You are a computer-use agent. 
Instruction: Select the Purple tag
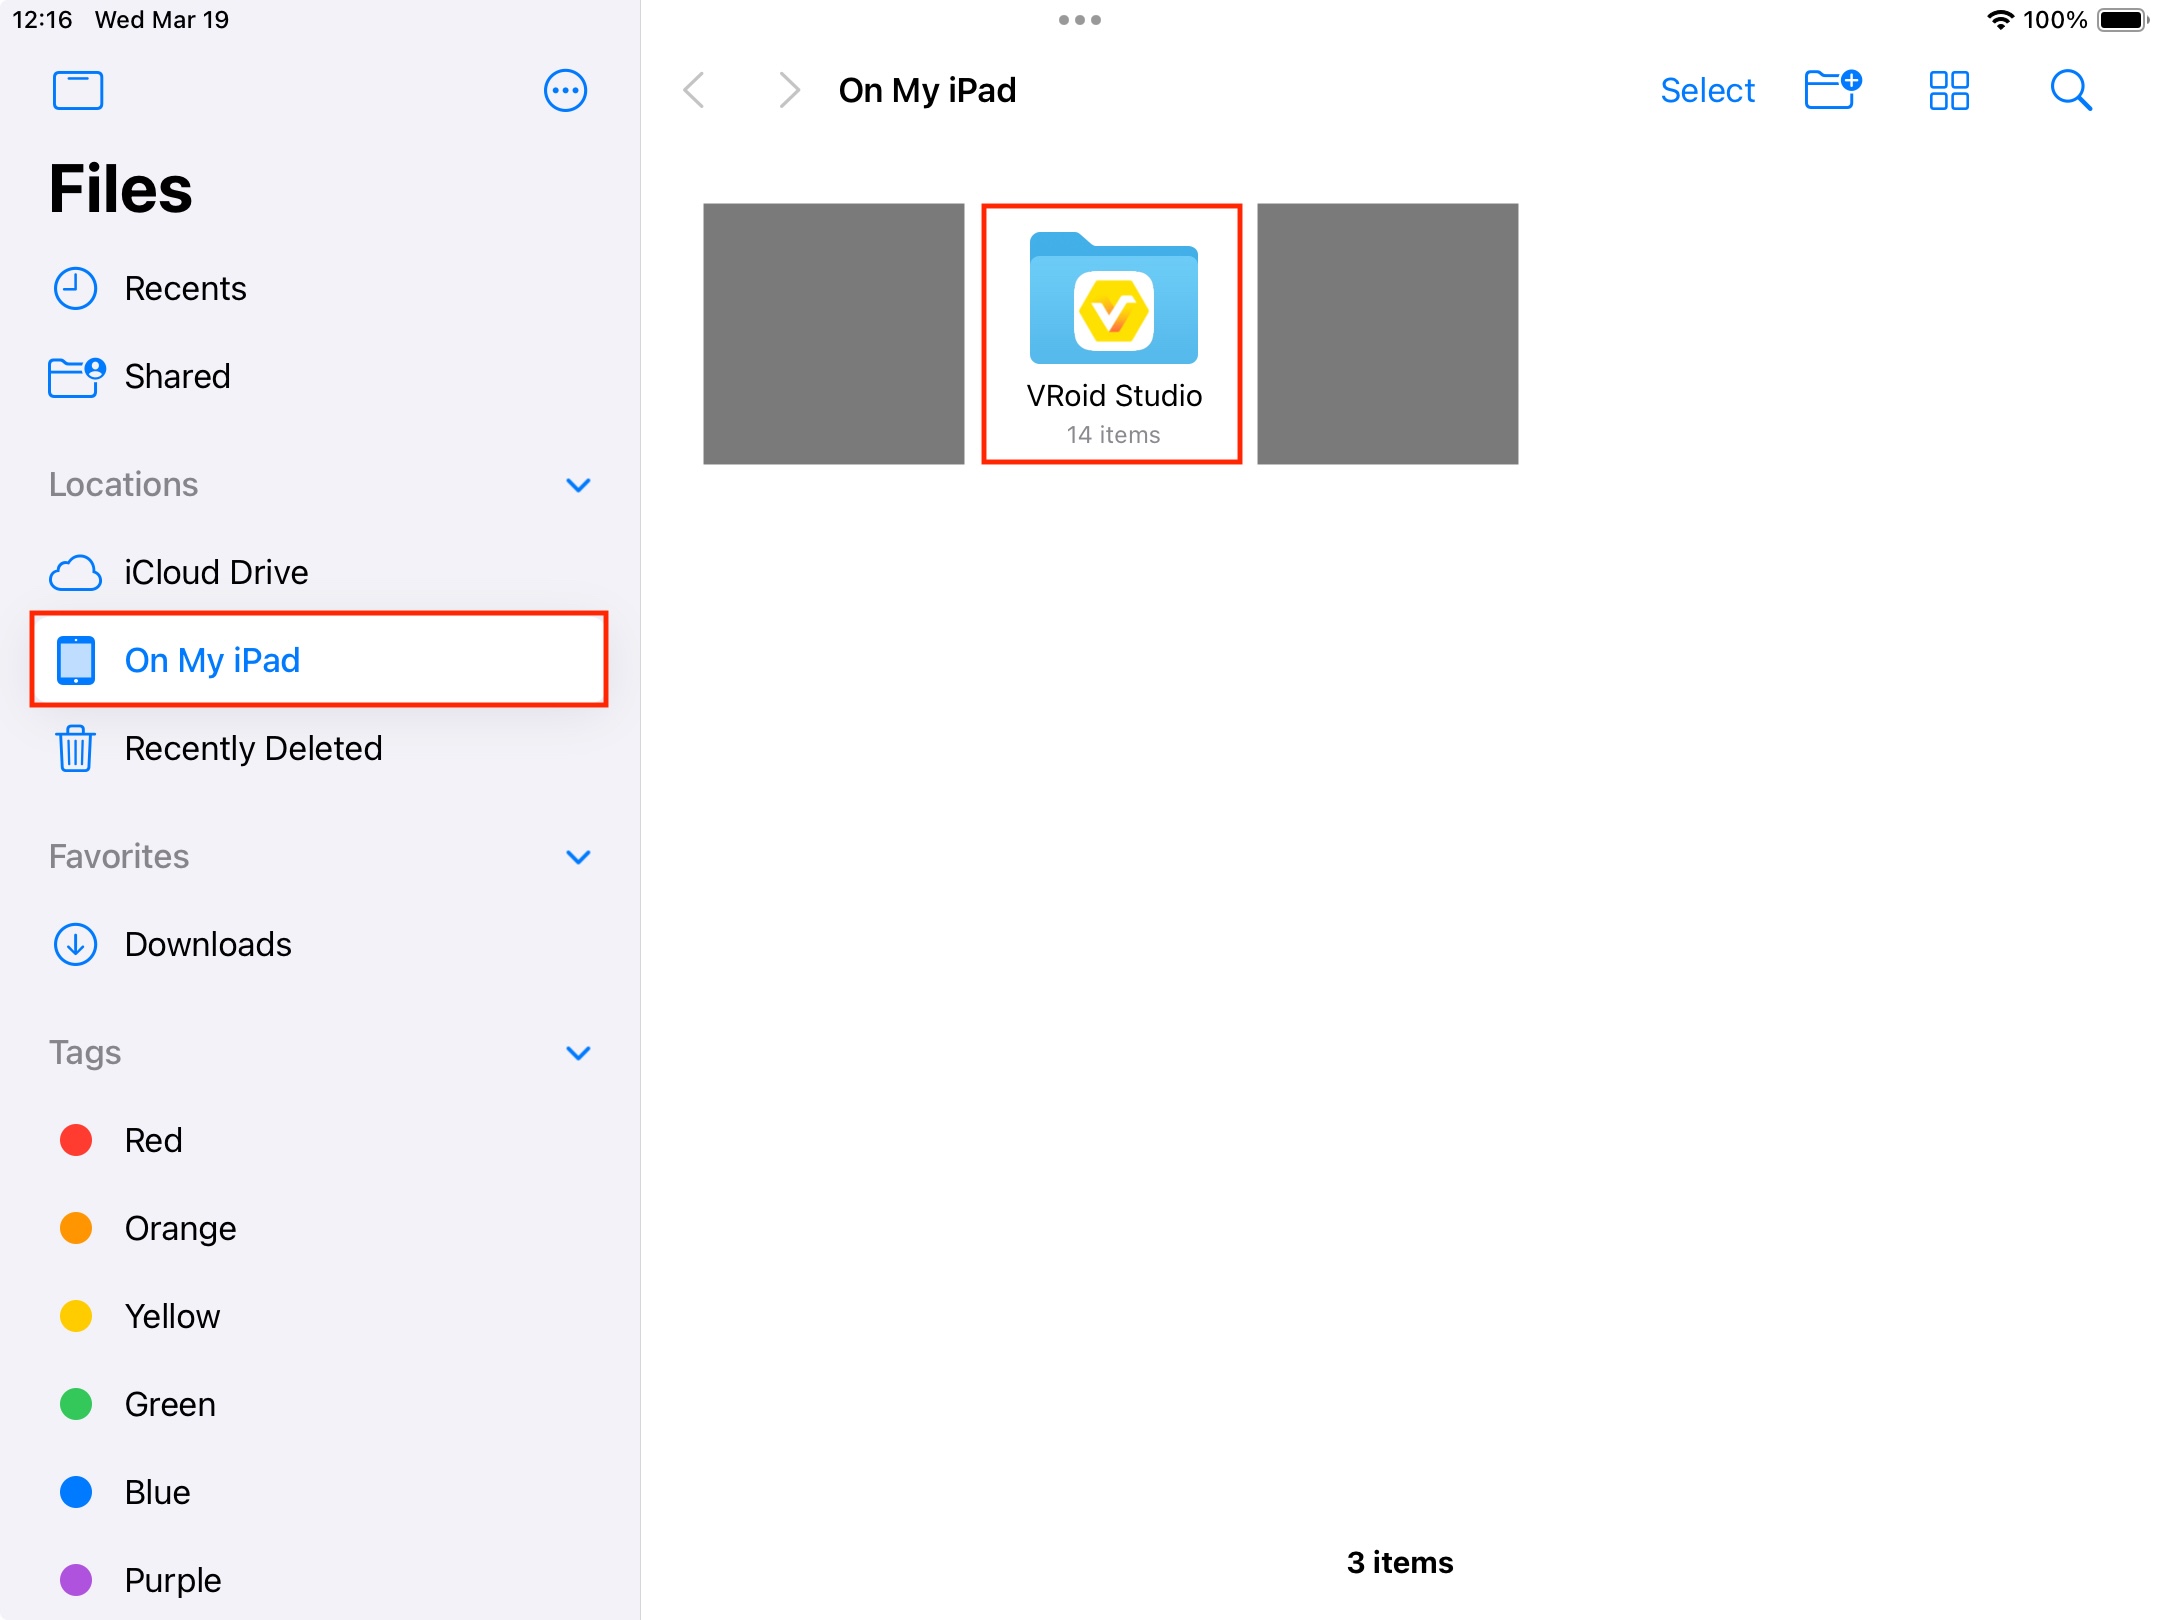320,1580
